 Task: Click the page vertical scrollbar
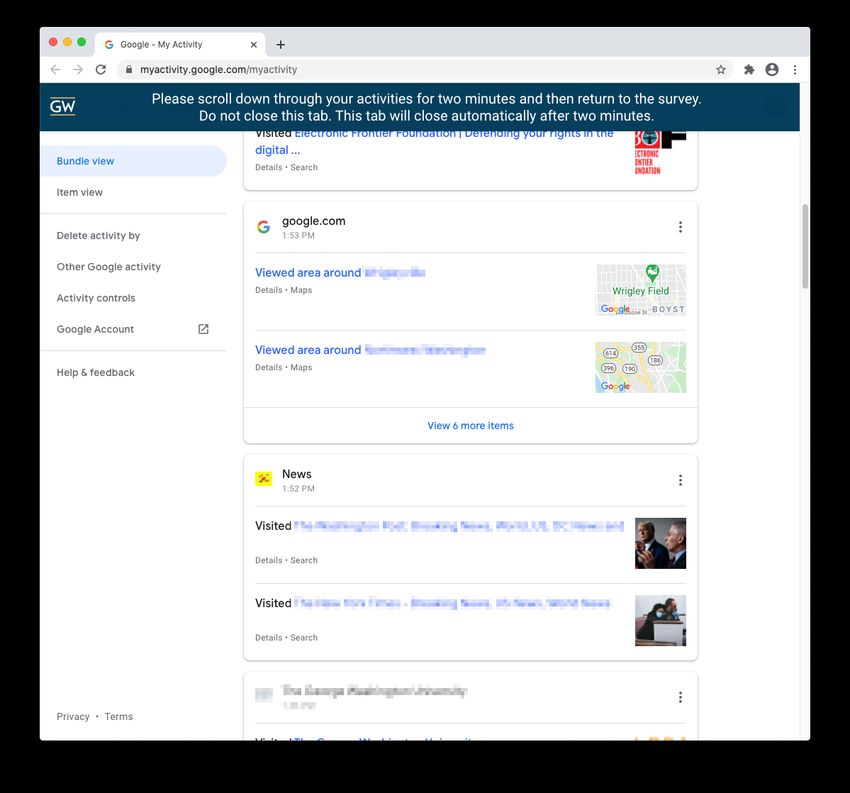click(x=805, y=247)
